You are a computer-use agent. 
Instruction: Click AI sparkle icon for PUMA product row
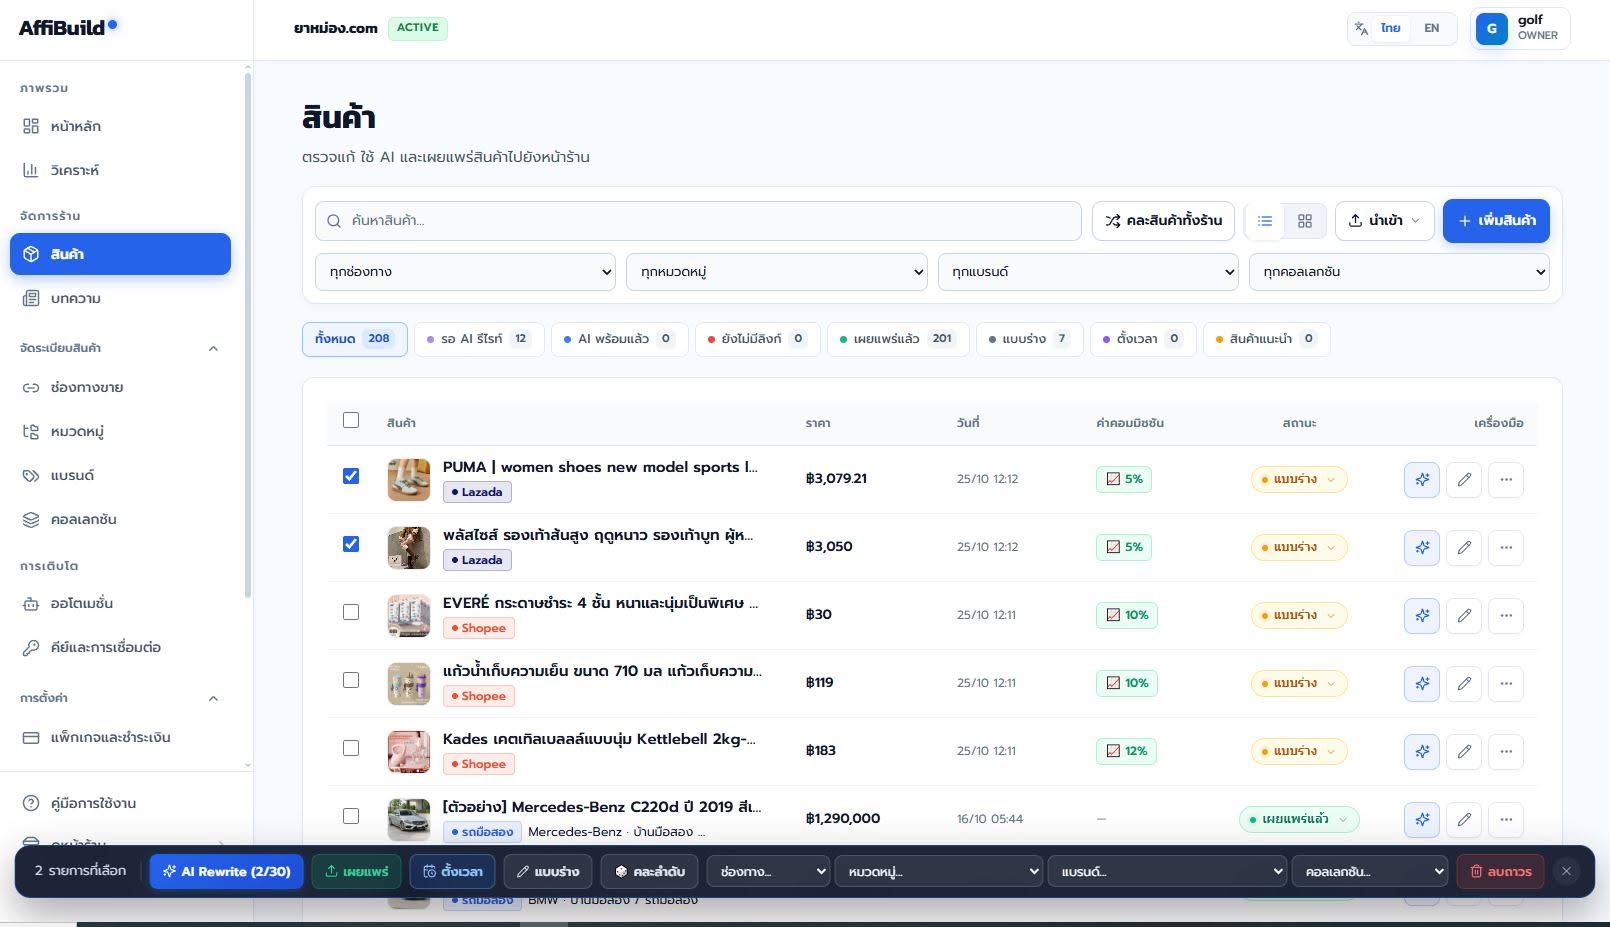[x=1421, y=479]
